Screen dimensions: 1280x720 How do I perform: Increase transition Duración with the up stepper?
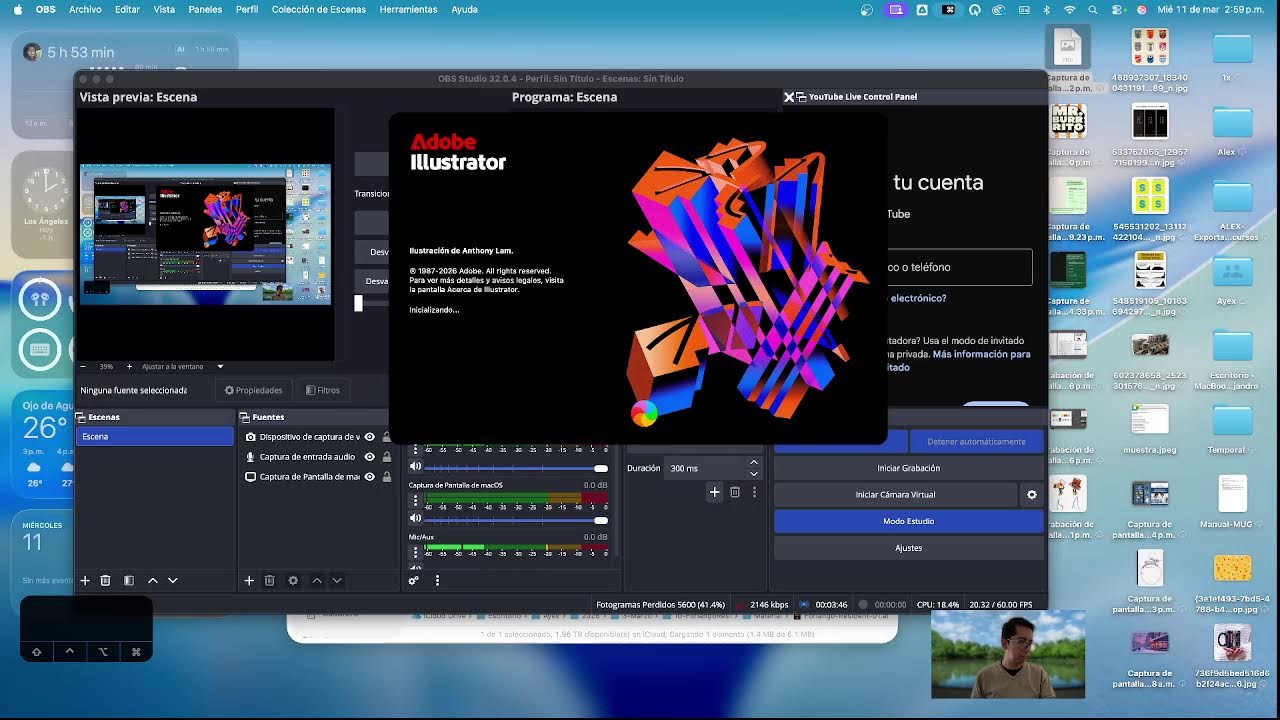click(x=753, y=463)
